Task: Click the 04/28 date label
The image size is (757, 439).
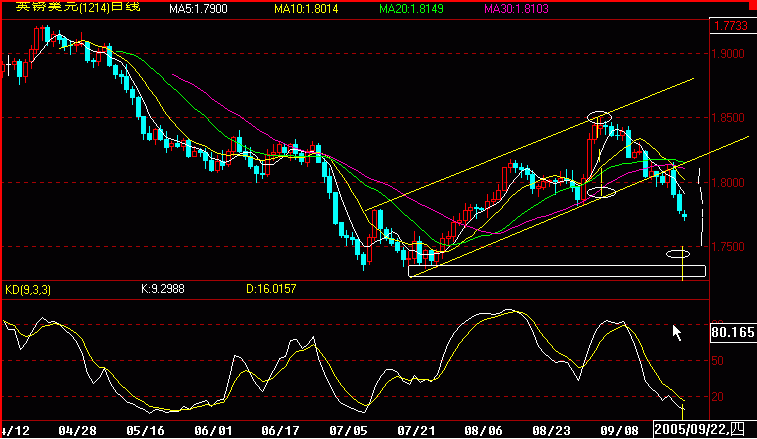Action: [x=77, y=430]
